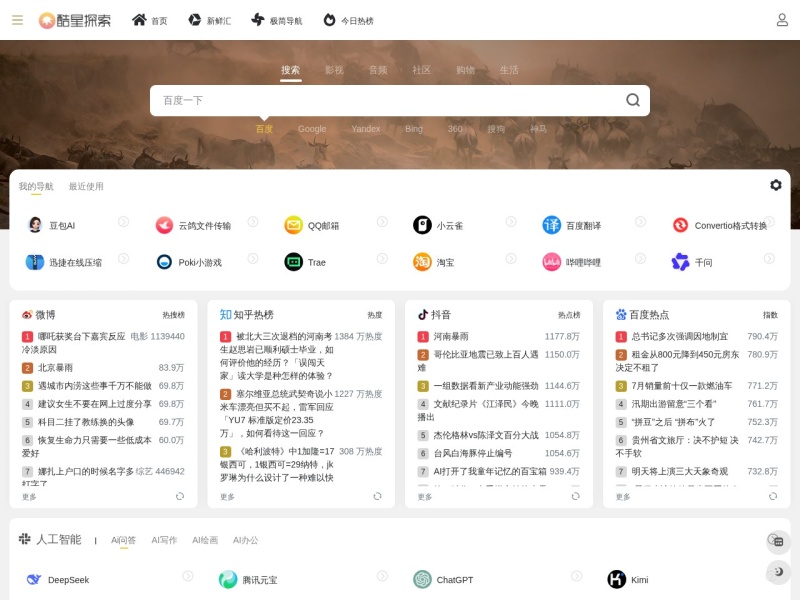Select Bing search engine
Screen dimensions: 800x600
(x=414, y=129)
